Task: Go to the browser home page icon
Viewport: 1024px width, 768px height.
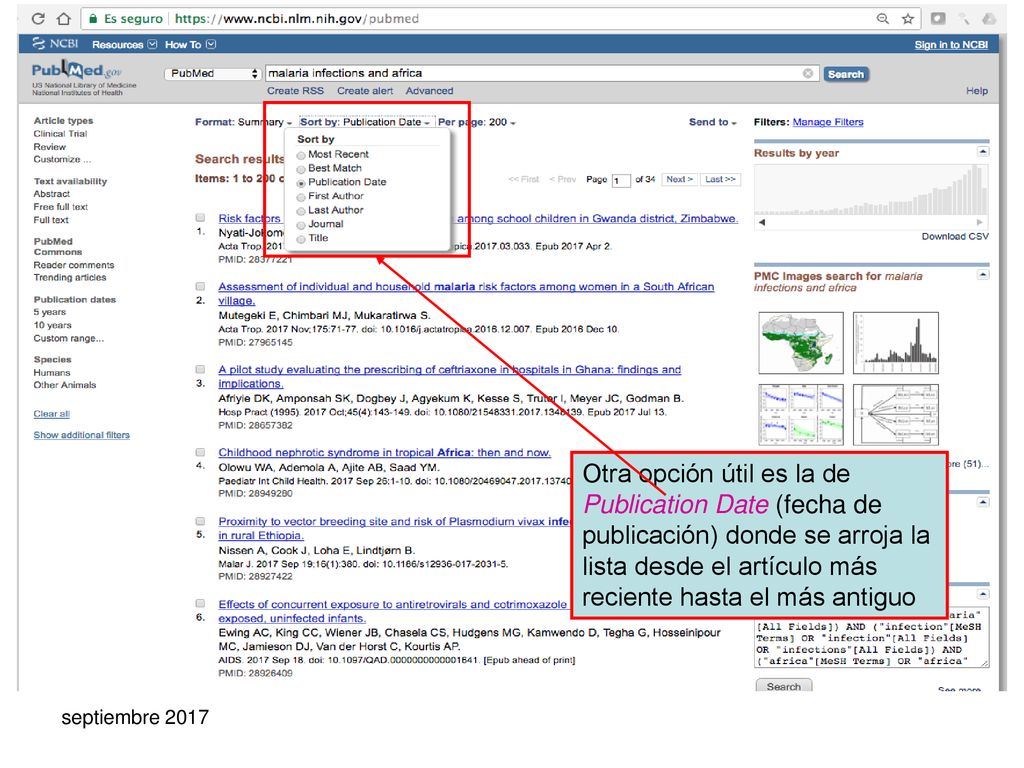Action: 63,19
